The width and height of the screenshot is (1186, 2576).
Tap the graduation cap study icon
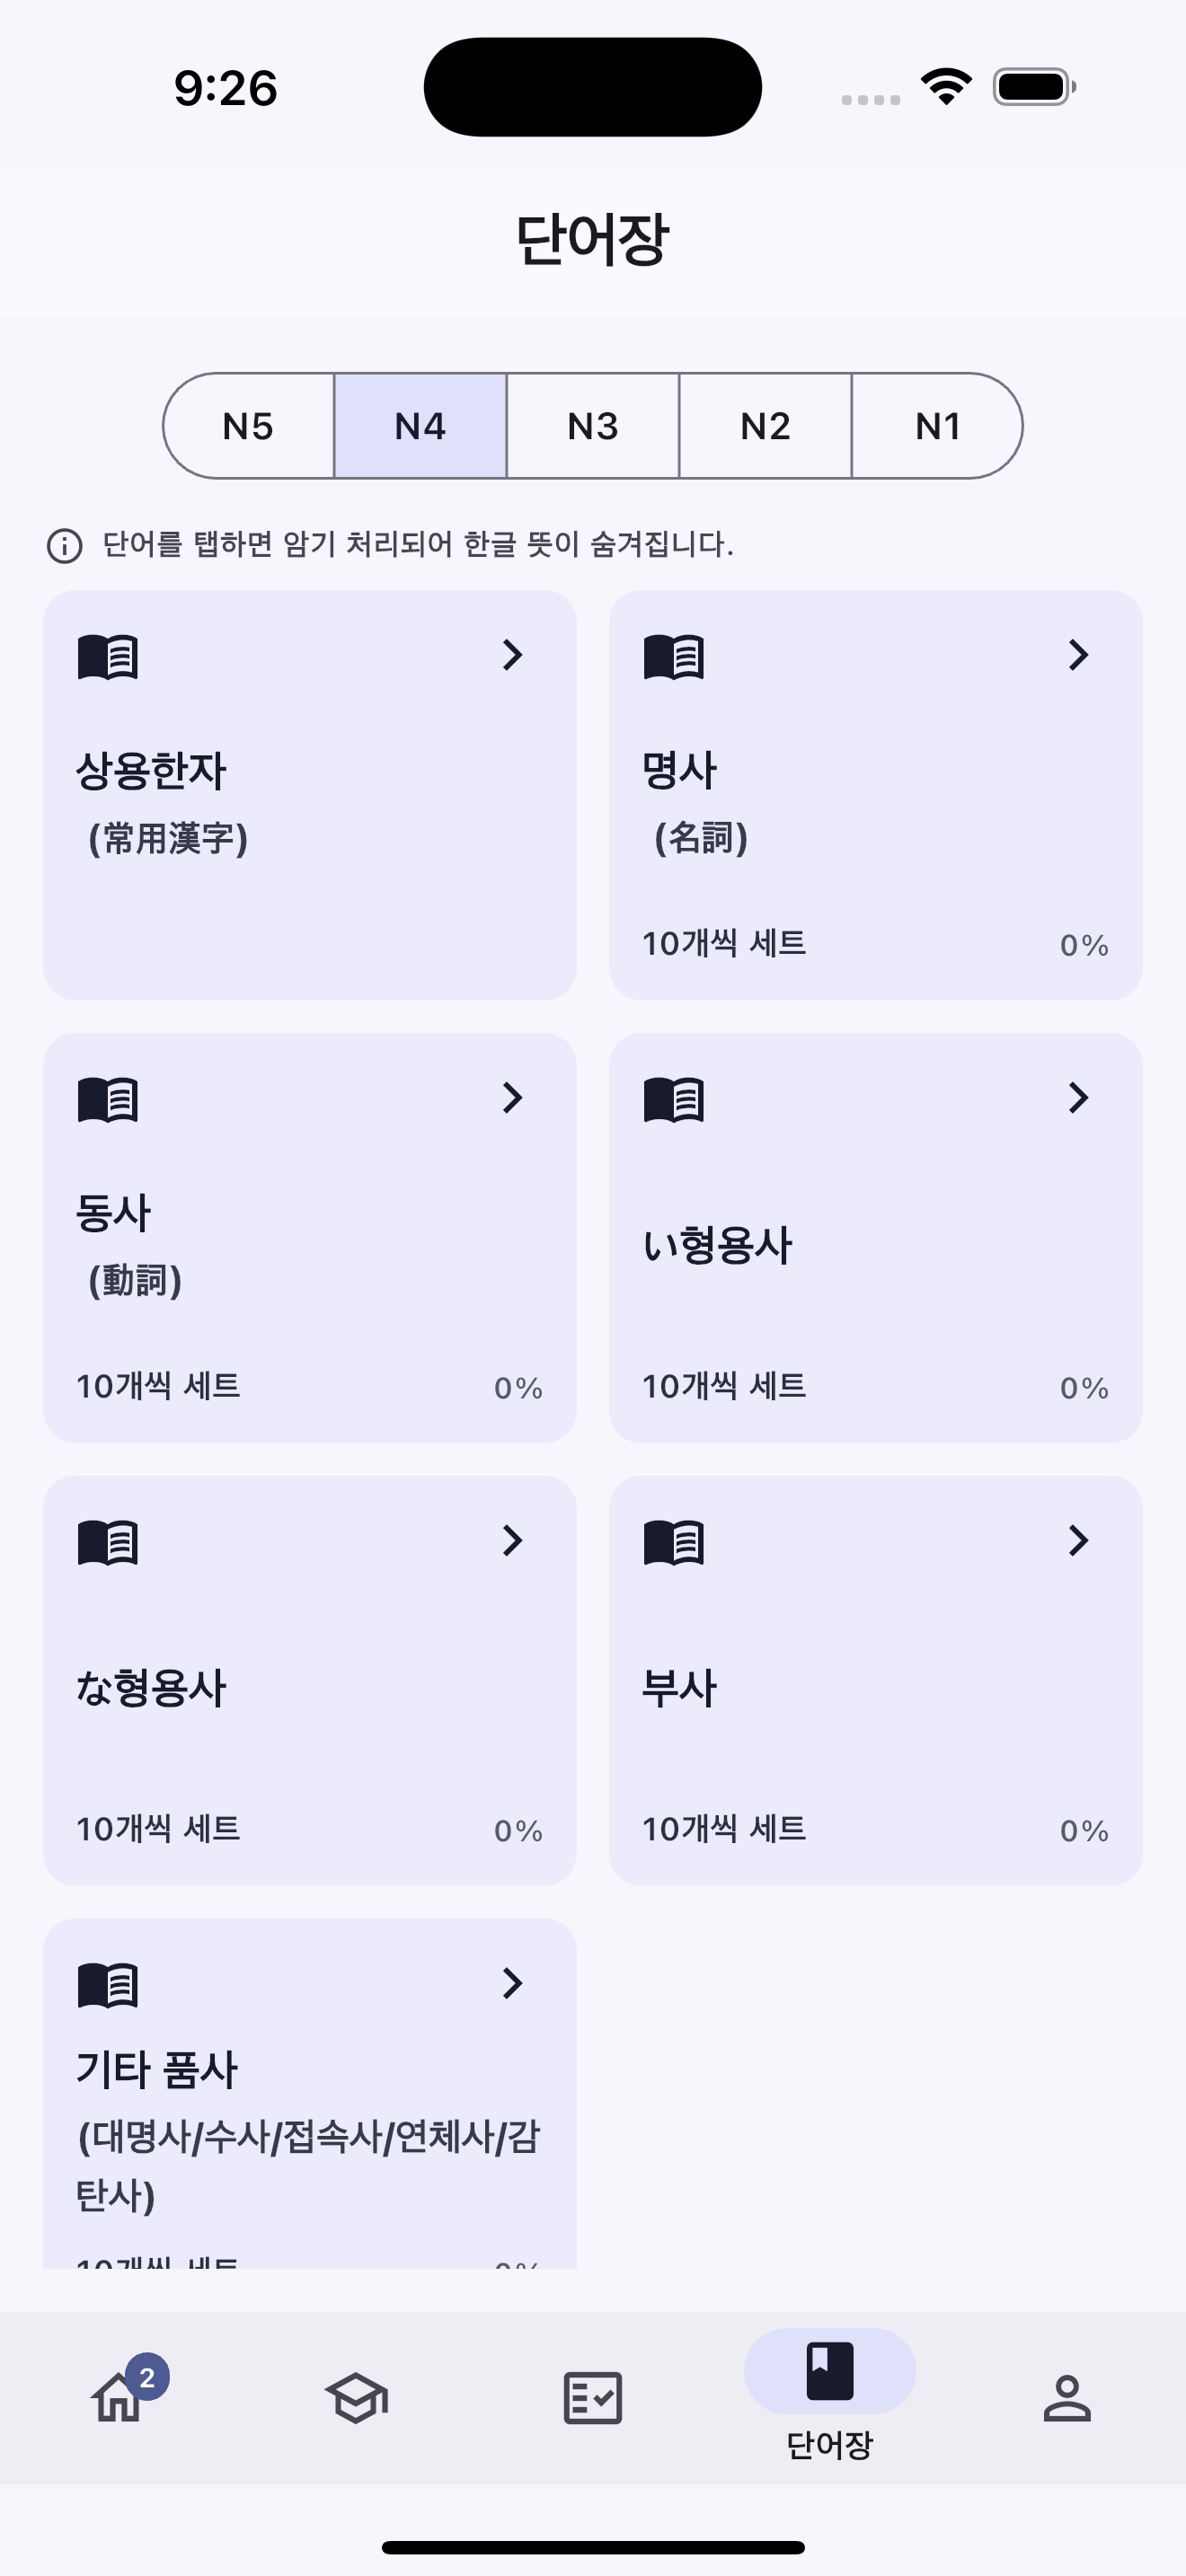[356, 2397]
